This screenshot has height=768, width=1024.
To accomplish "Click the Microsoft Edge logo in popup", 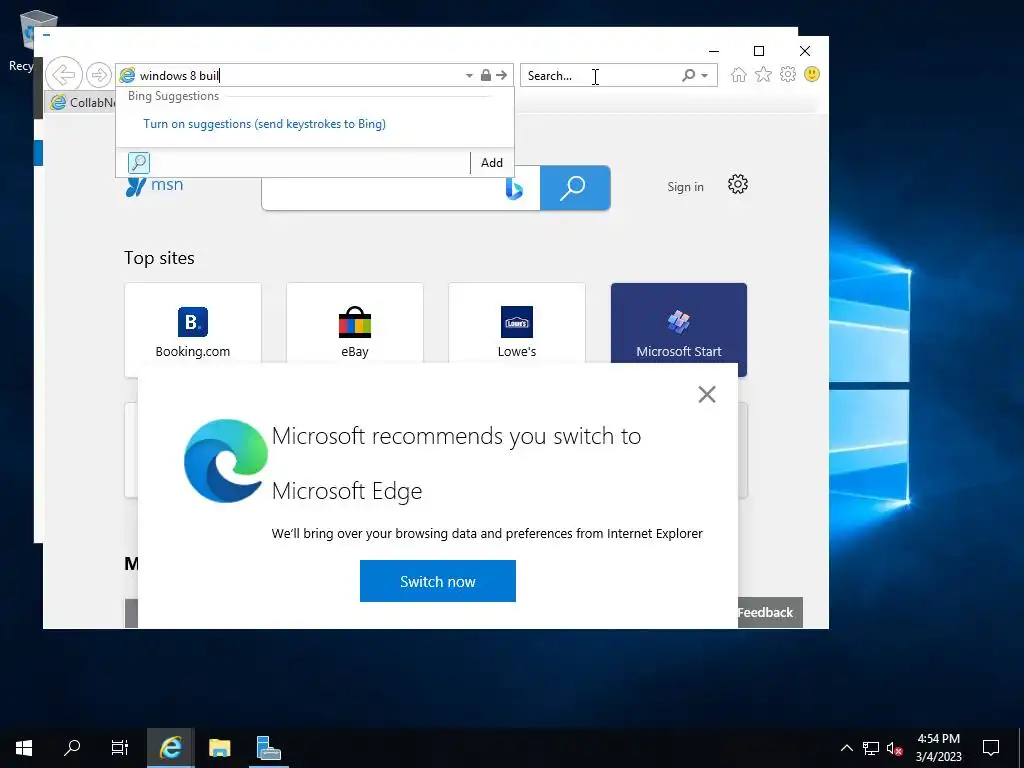I will 225,460.
